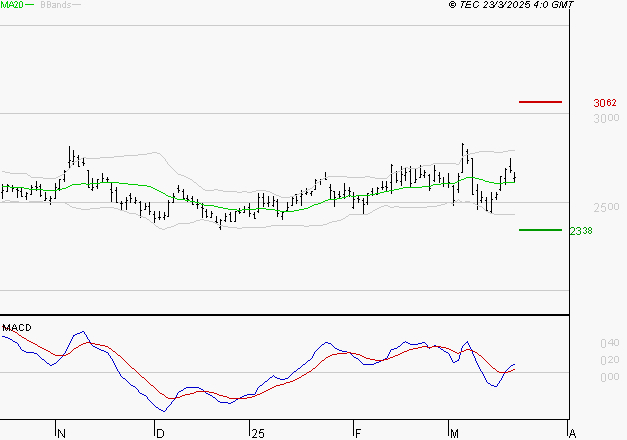The width and height of the screenshot is (627, 440).
Task: Click the 3000 price axis label
Action: (x=606, y=119)
